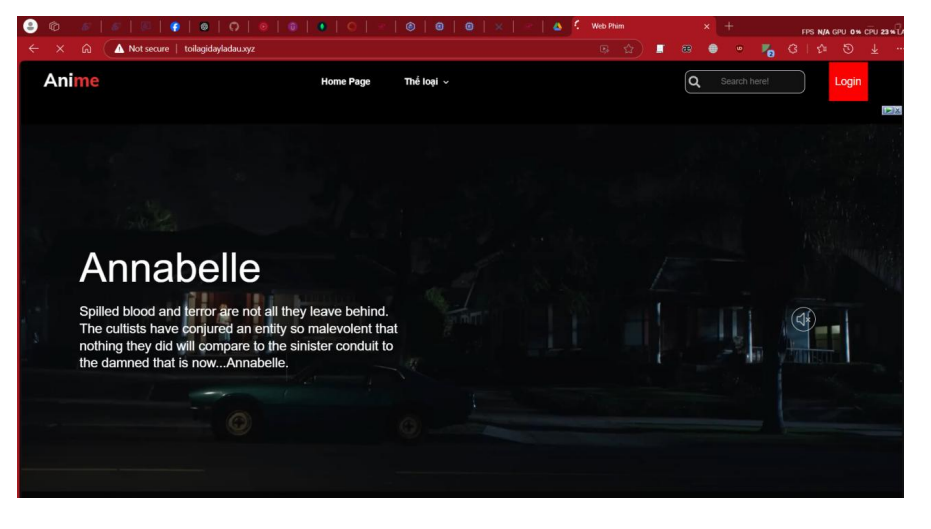This screenshot has width=931, height=529.
Task: Open the browser downloads icon
Action: (x=874, y=49)
